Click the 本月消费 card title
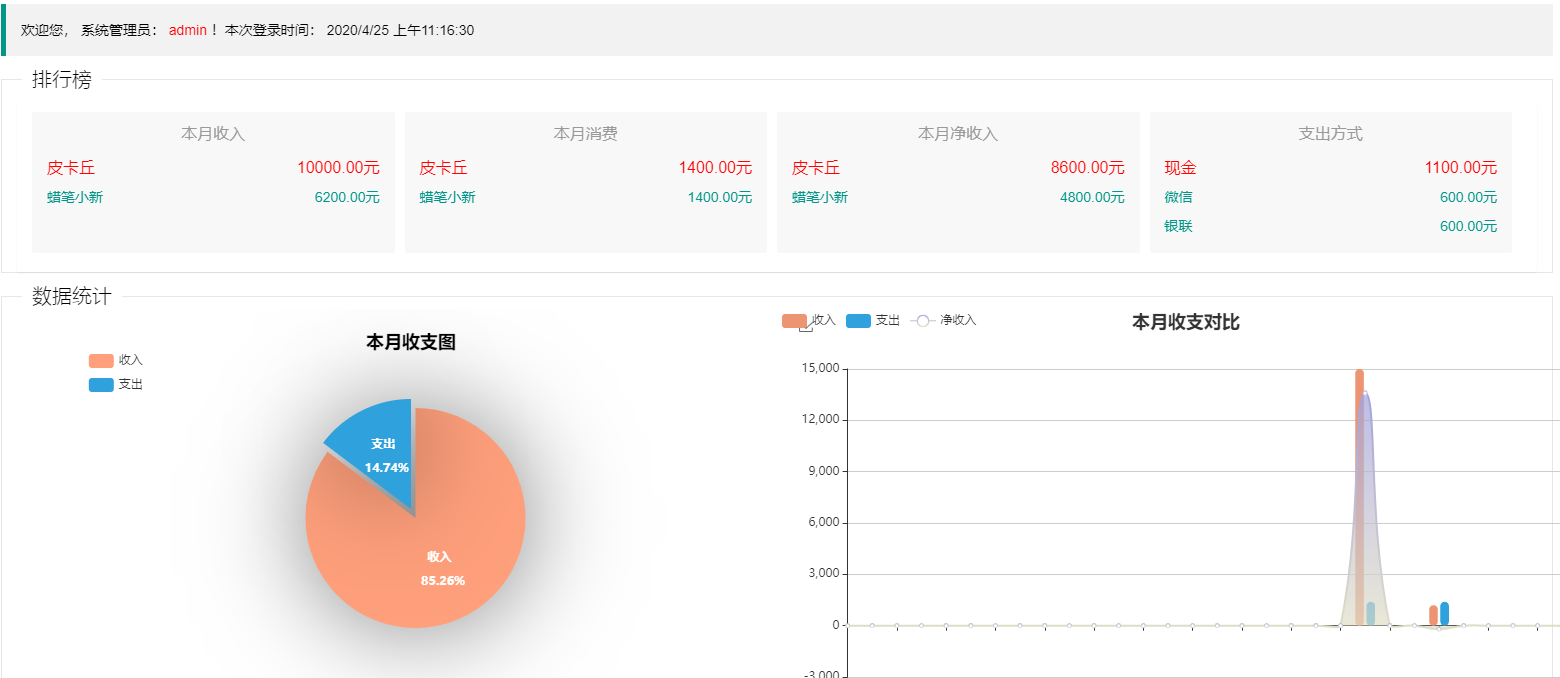1560x678 pixels. 586,134
